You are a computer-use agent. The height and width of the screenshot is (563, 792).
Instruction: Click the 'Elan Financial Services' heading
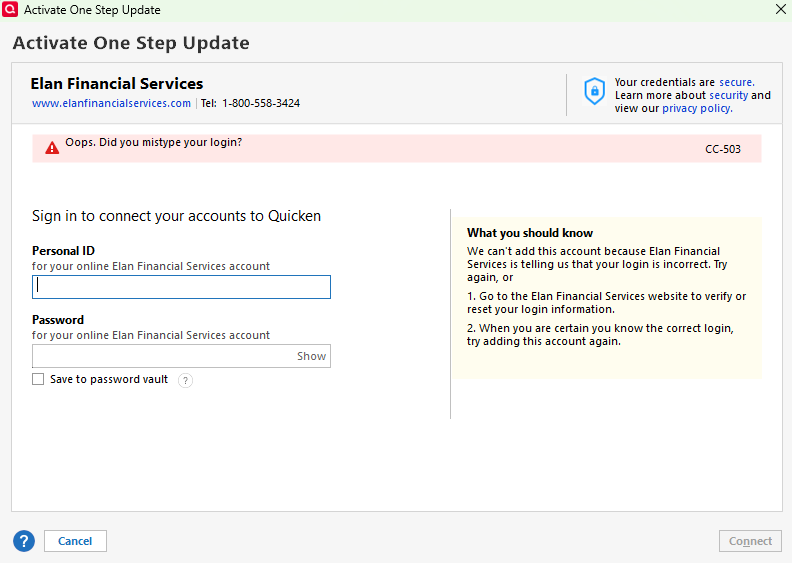point(117,83)
